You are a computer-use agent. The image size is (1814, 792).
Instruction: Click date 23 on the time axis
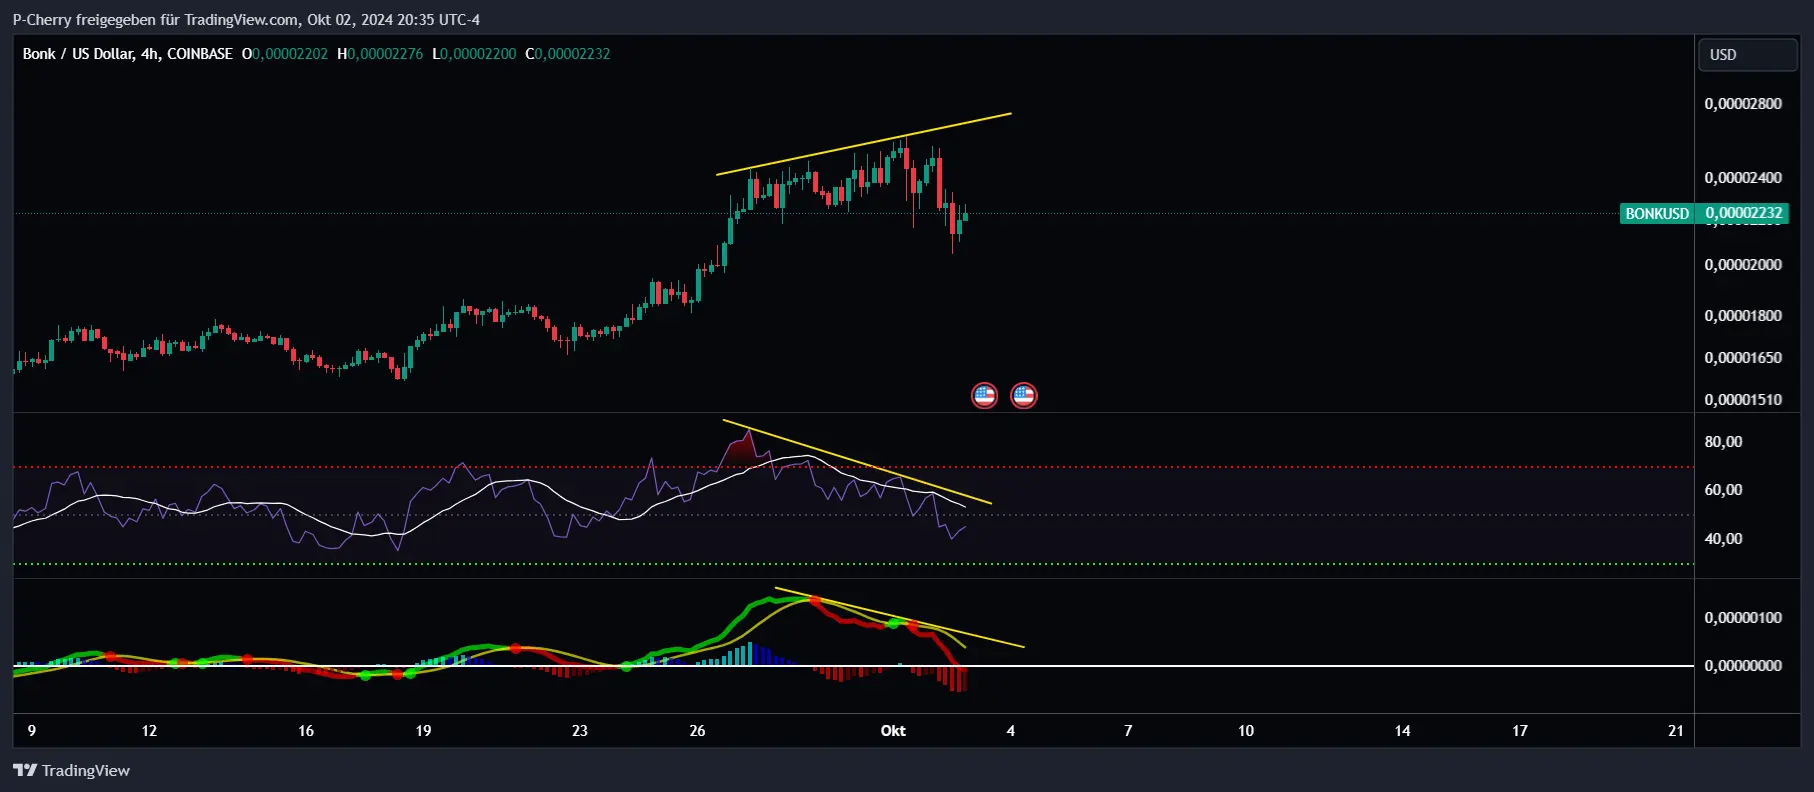[x=580, y=731]
